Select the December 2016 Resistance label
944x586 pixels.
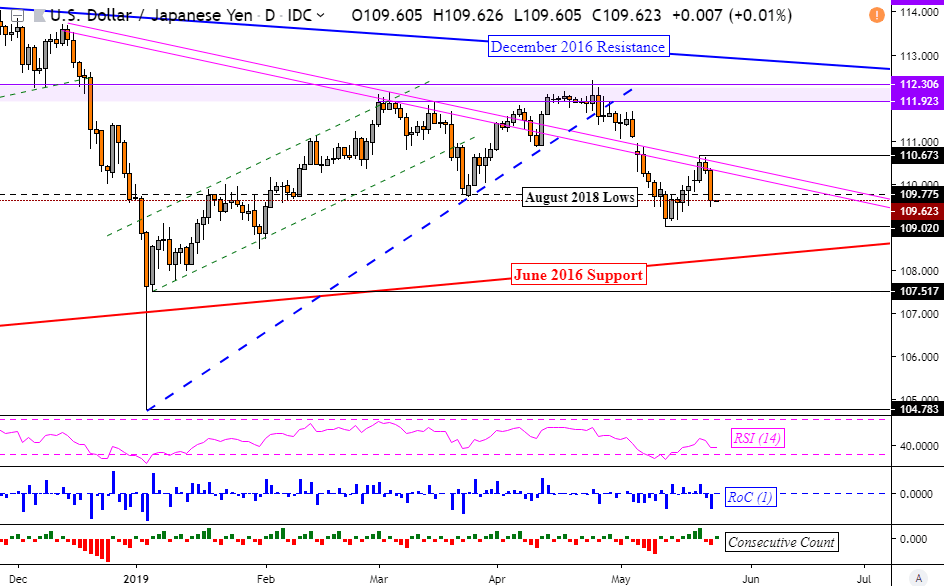pos(578,46)
